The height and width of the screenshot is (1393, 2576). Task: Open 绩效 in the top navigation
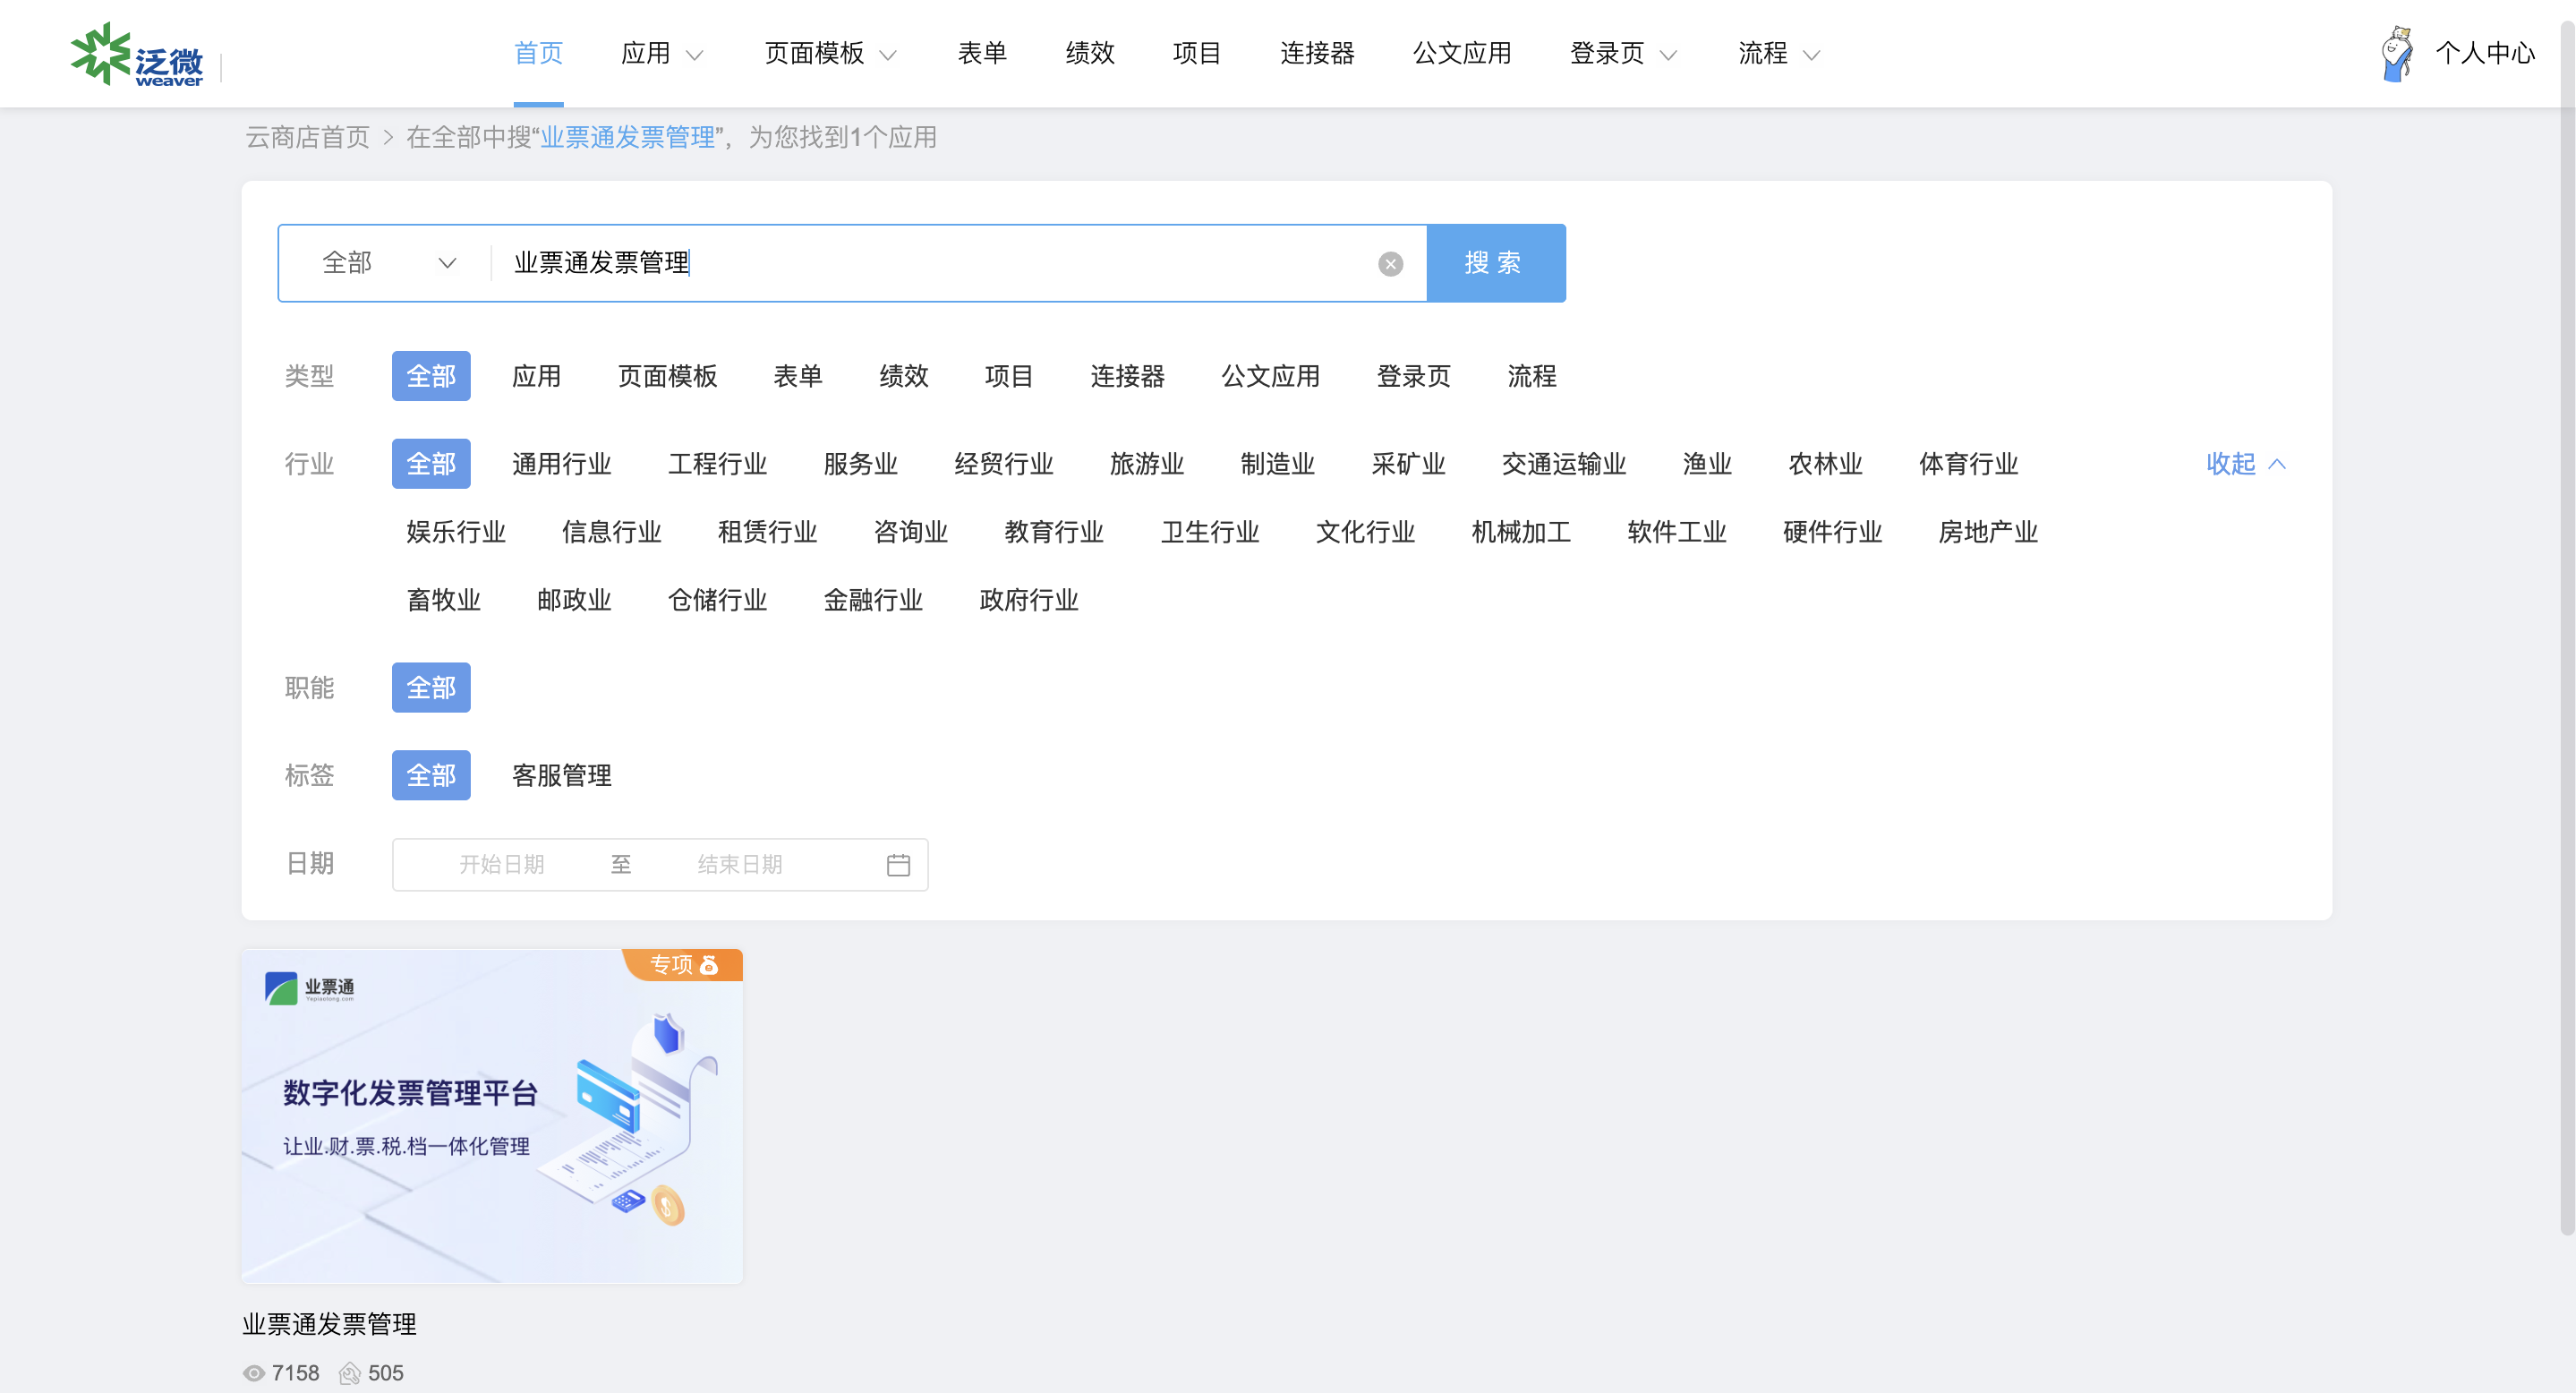coord(1090,53)
